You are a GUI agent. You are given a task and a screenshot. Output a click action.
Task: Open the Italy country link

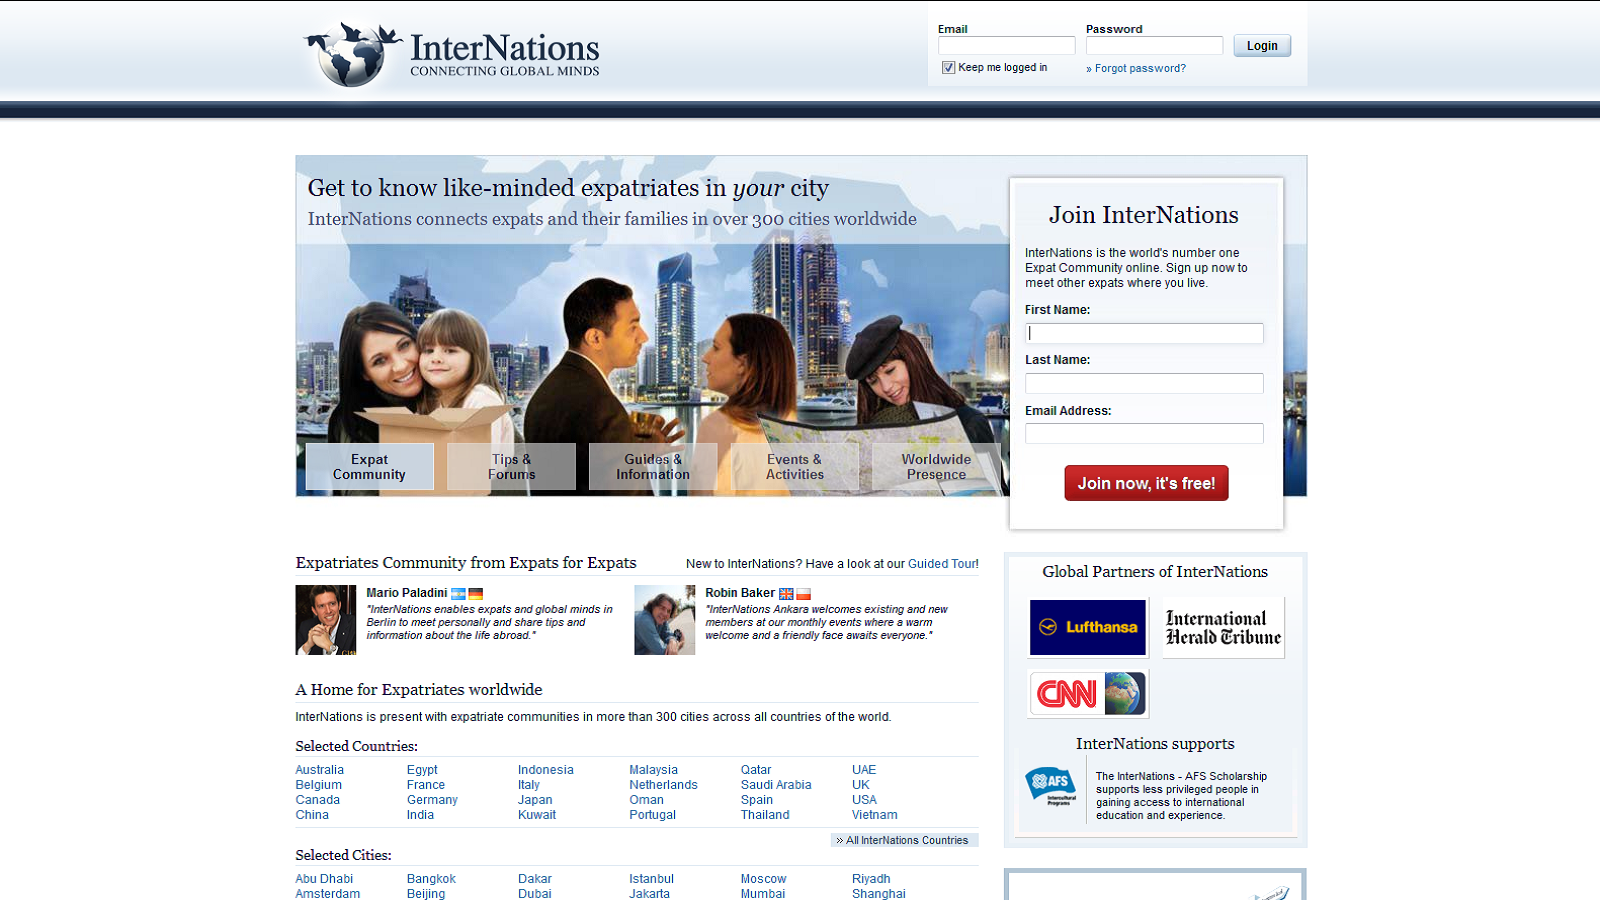click(529, 785)
